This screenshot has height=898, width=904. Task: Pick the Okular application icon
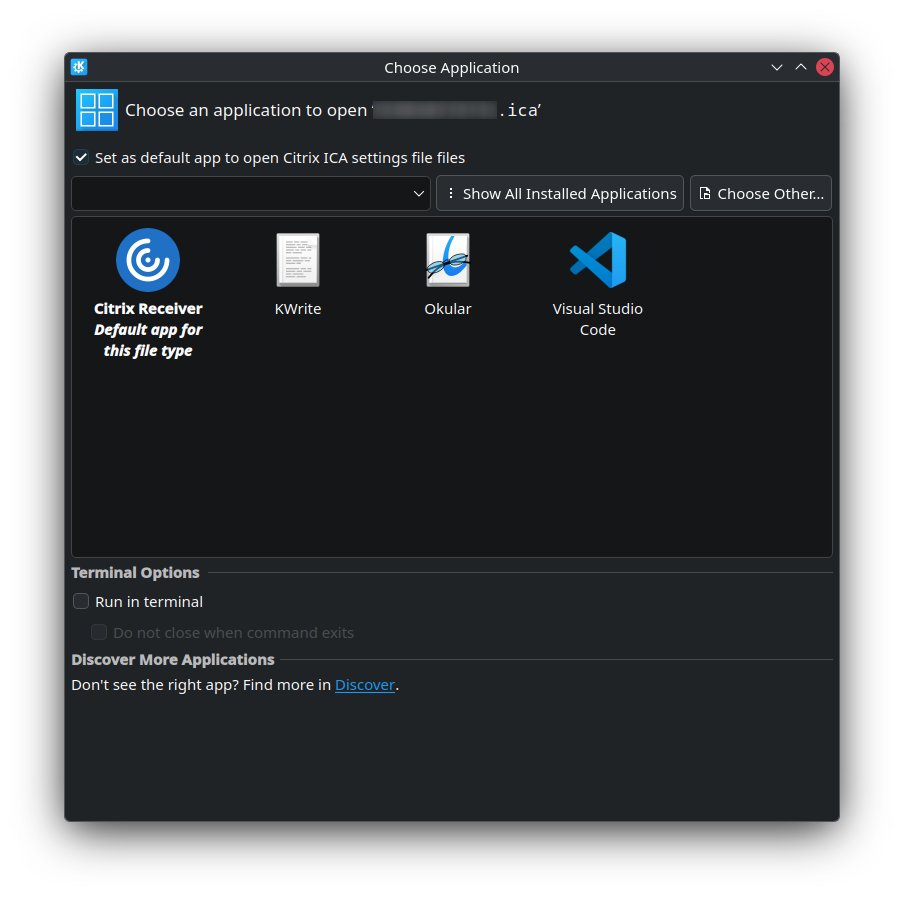click(447, 260)
